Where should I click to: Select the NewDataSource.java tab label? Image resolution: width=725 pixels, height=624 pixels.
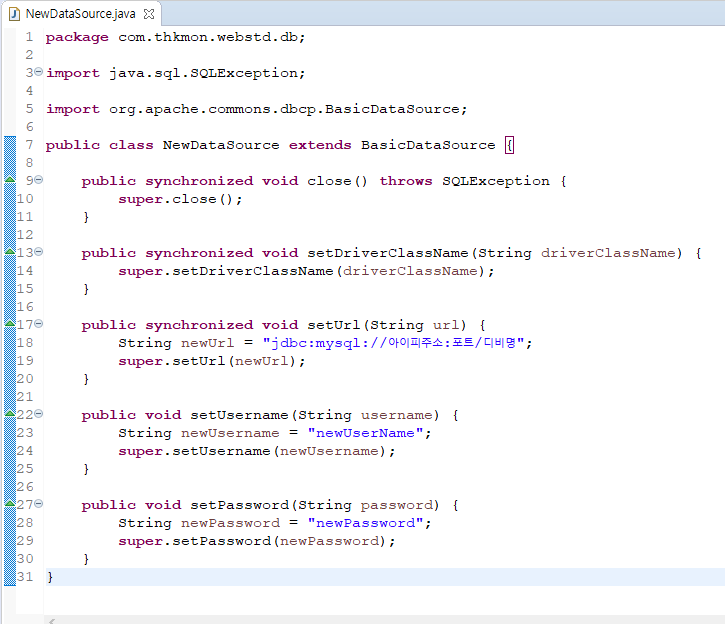tap(80, 15)
